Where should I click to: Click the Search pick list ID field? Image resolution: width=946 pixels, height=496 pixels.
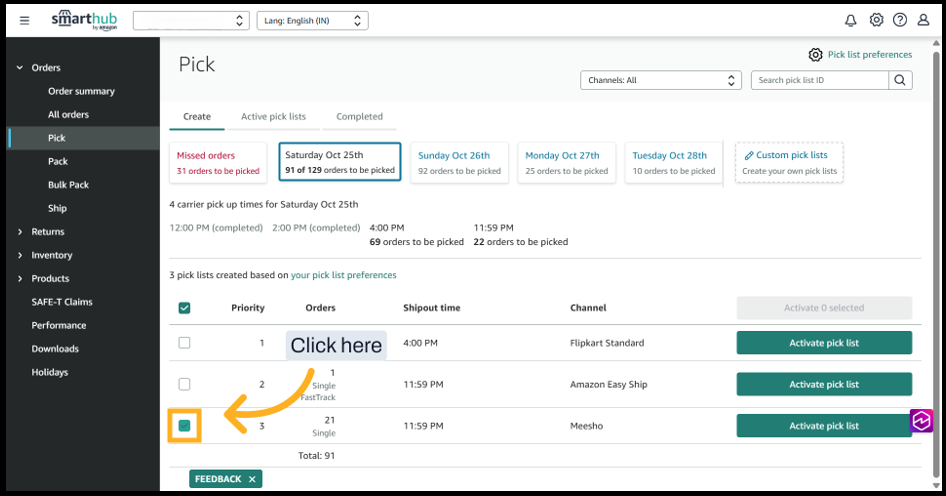coord(820,80)
